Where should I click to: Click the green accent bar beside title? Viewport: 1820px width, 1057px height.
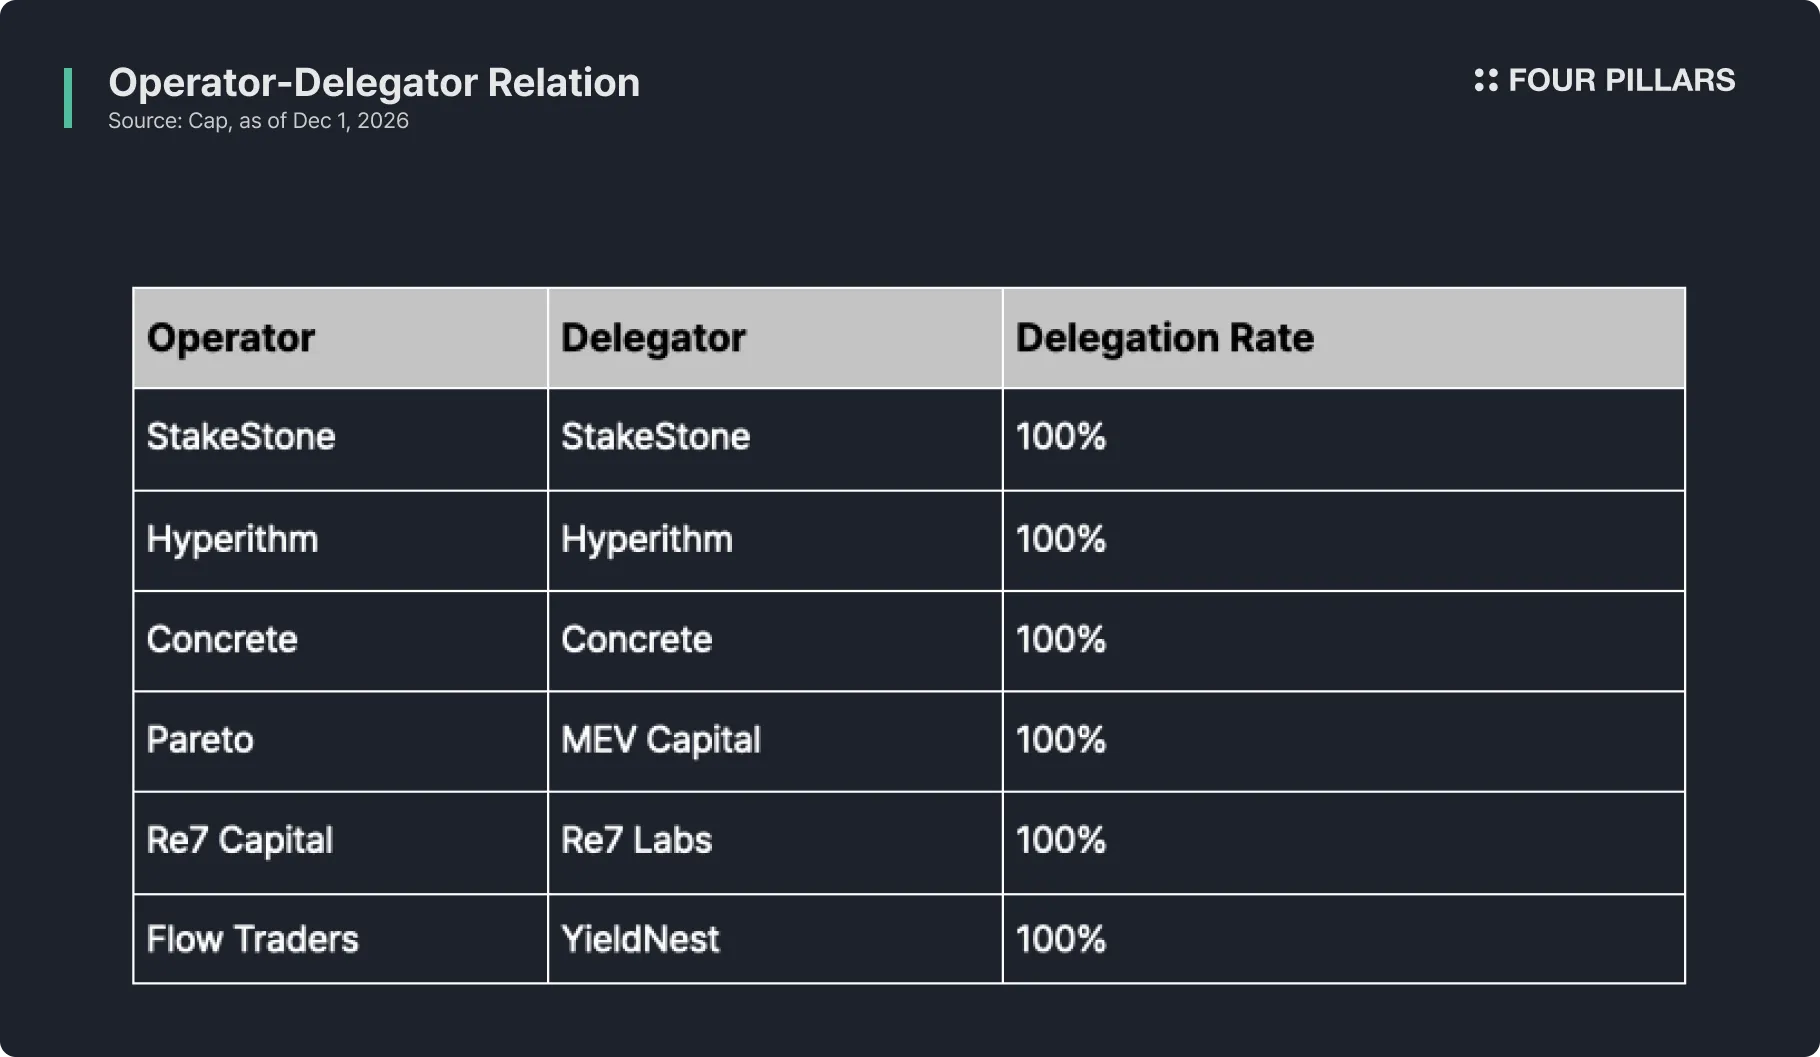[x=68, y=98]
